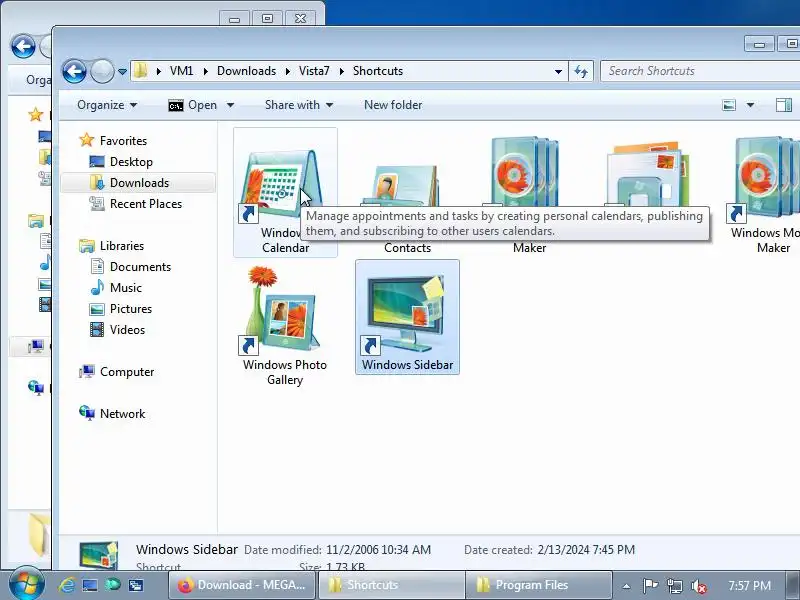Click the Search Shortcuts input field

pos(700,71)
